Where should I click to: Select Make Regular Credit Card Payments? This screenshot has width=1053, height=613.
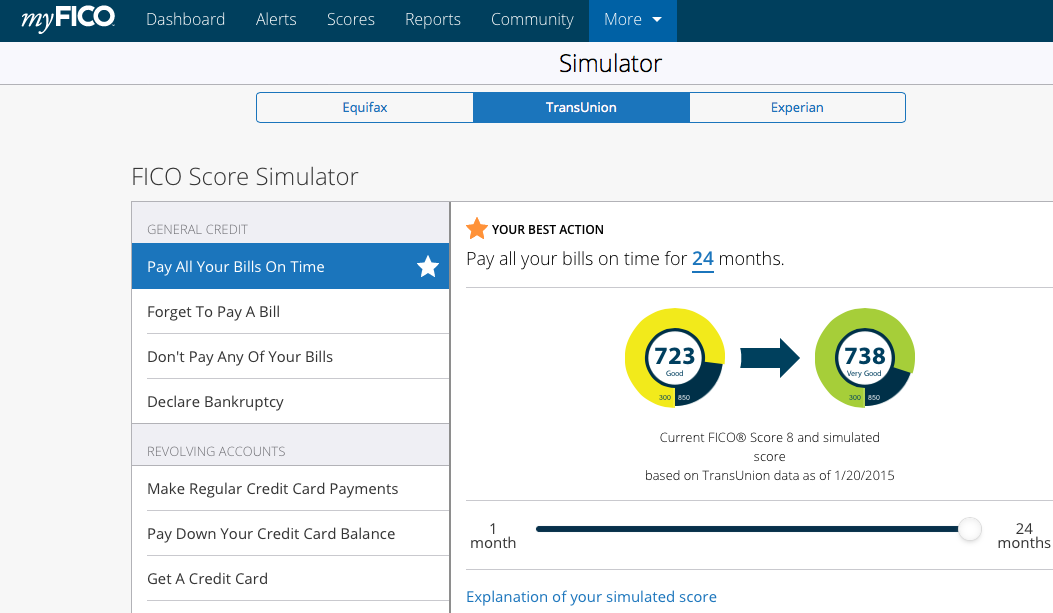pos(290,489)
